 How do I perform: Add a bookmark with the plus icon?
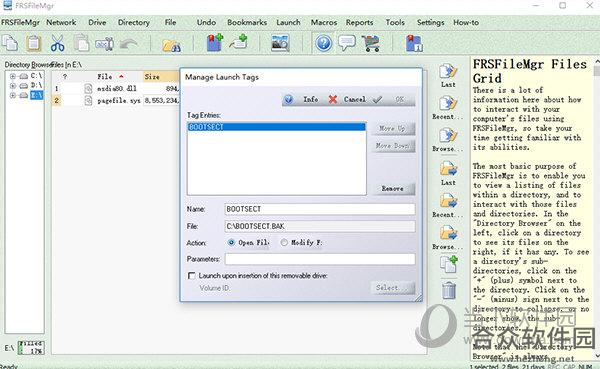point(215,42)
